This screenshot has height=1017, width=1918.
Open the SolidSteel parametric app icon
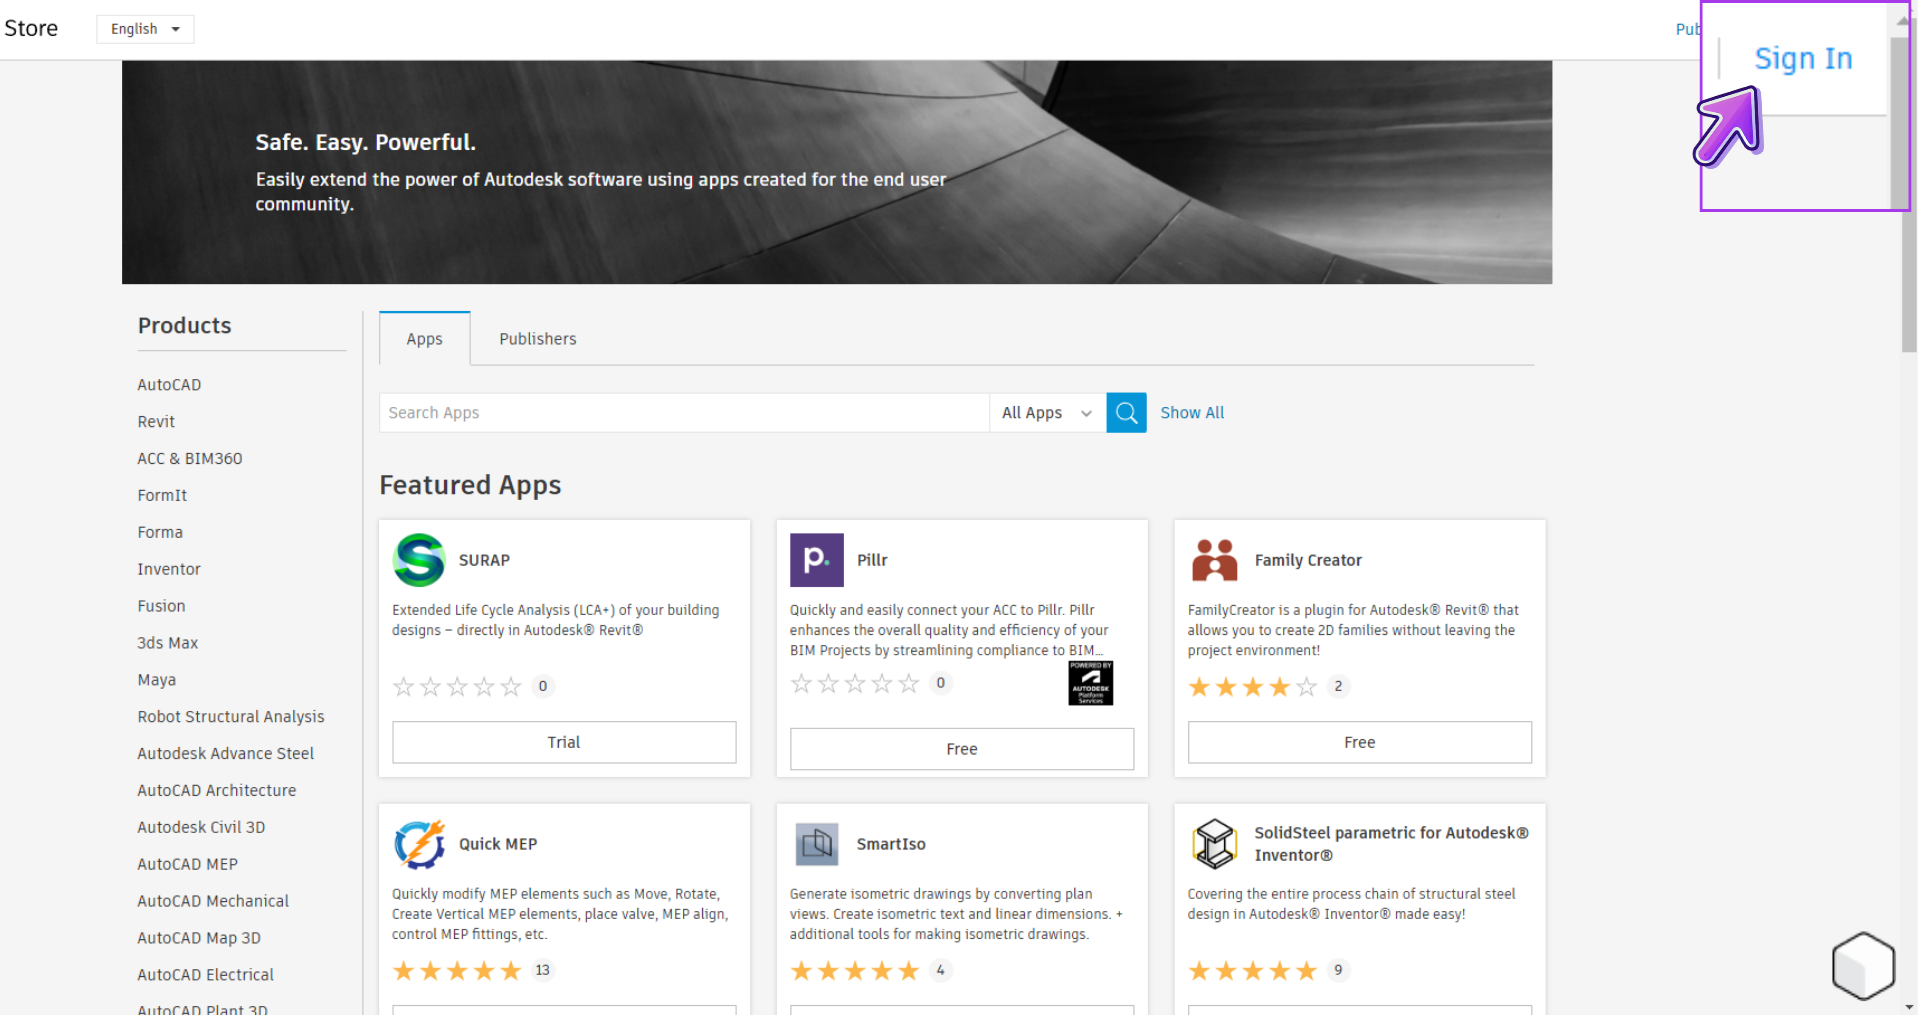coord(1214,844)
